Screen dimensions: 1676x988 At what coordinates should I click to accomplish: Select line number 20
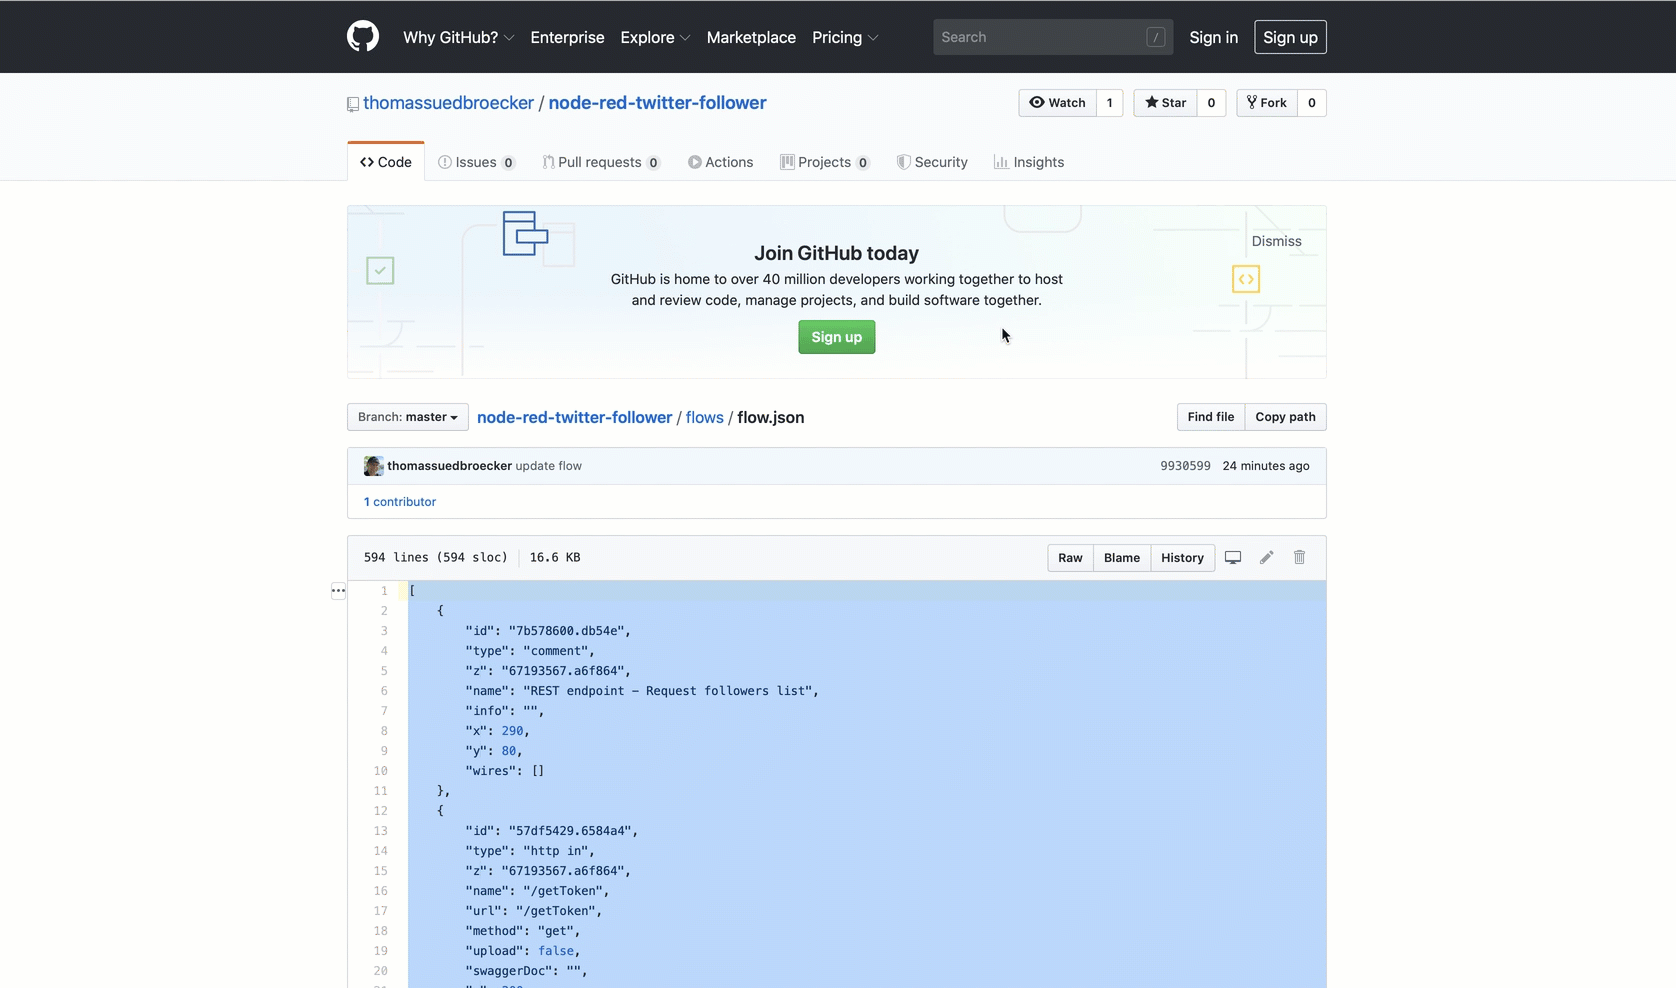pyautogui.click(x=380, y=971)
